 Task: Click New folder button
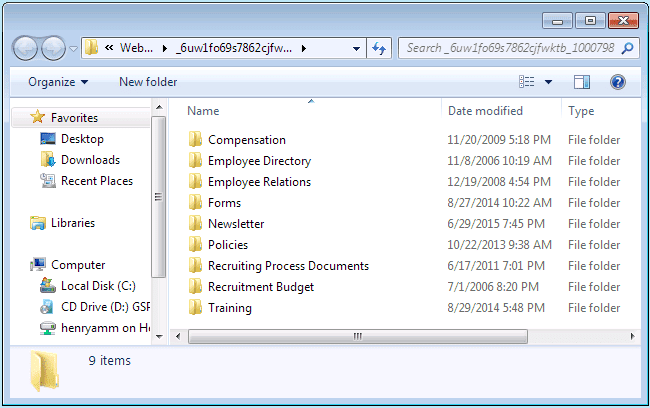click(x=148, y=82)
